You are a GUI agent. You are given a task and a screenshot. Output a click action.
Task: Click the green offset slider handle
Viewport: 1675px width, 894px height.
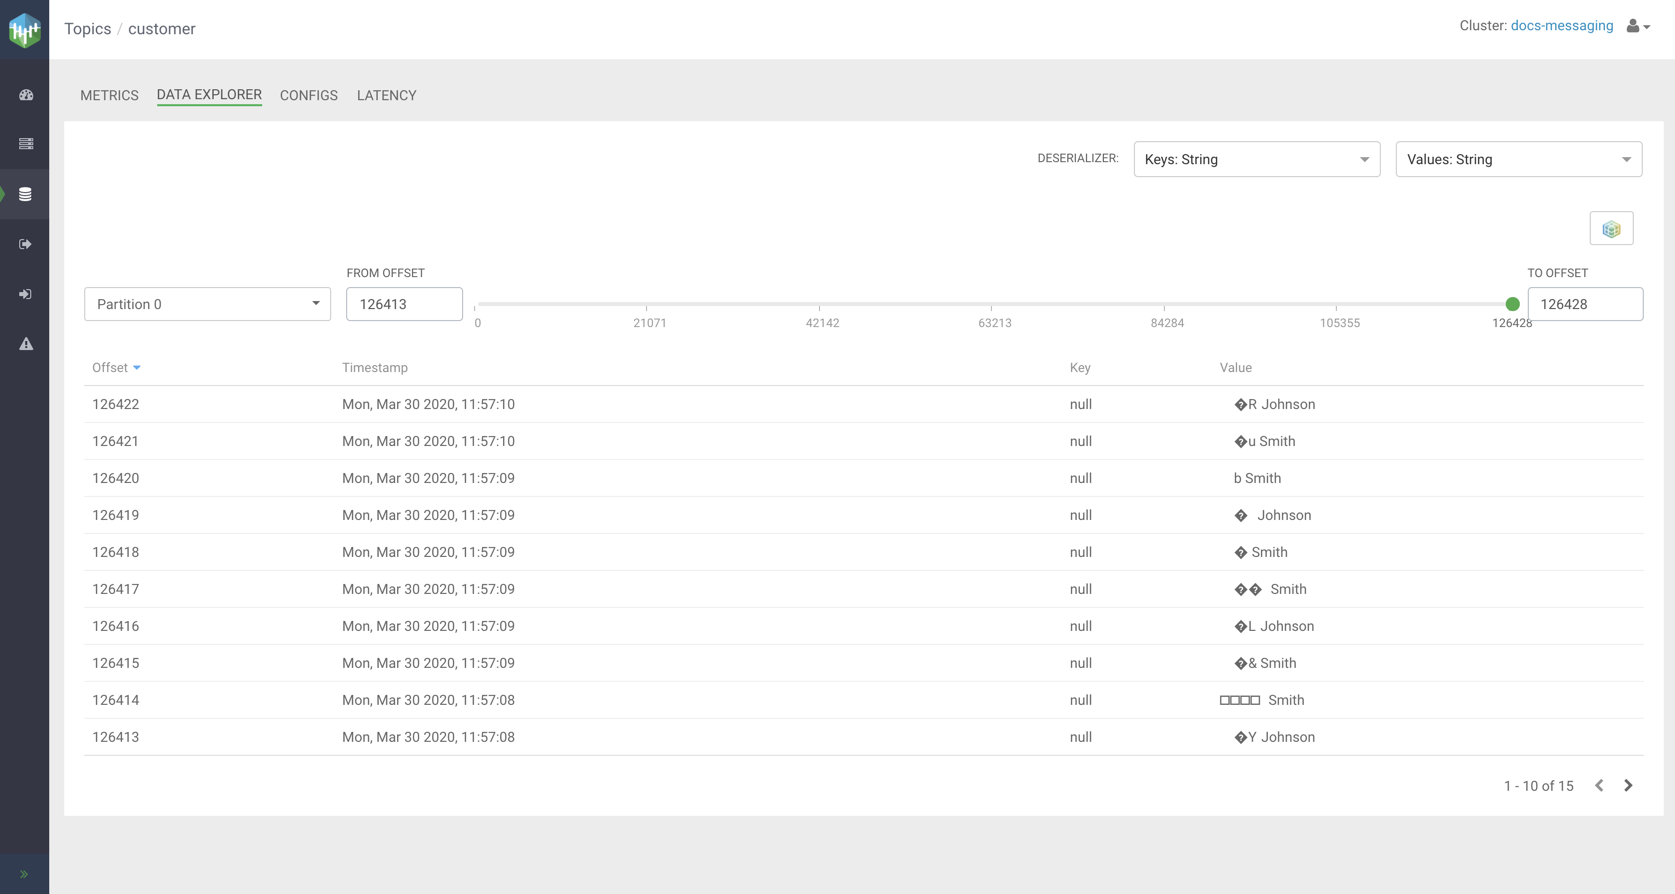[1512, 304]
